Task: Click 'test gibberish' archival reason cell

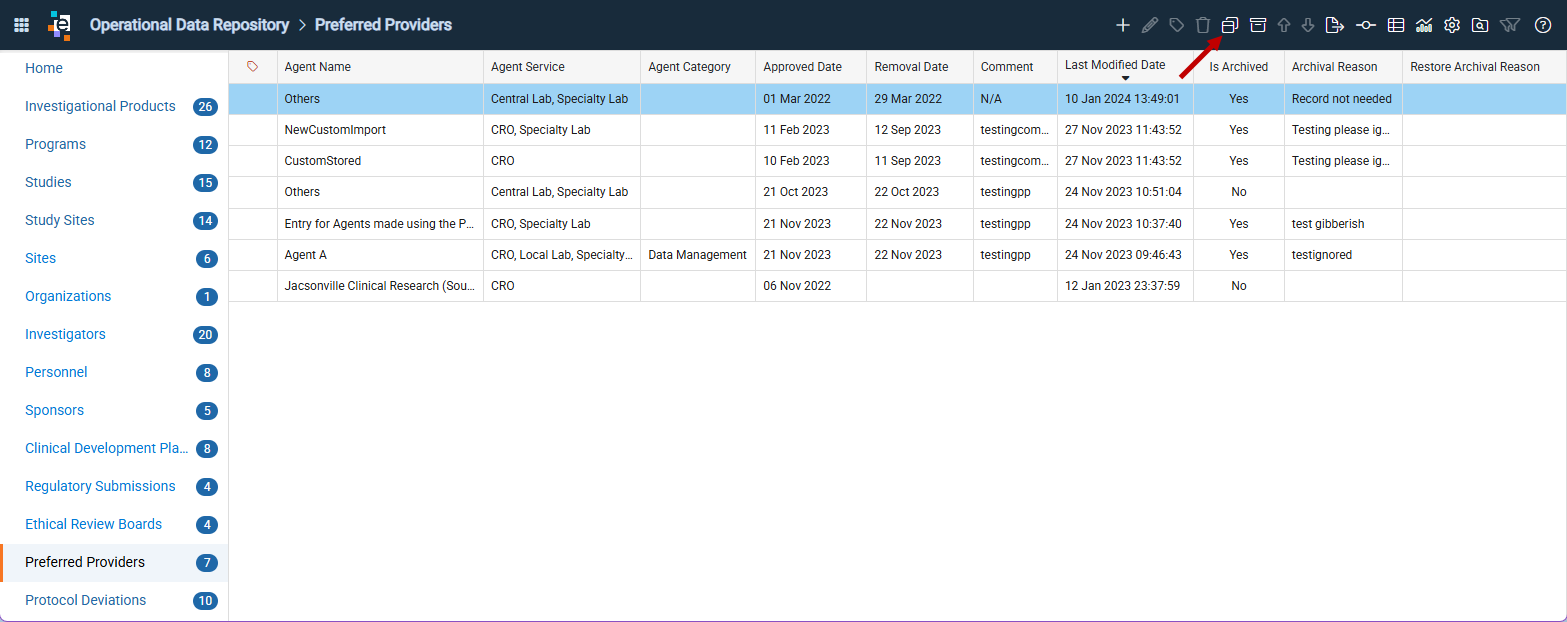Action: click(x=1343, y=224)
